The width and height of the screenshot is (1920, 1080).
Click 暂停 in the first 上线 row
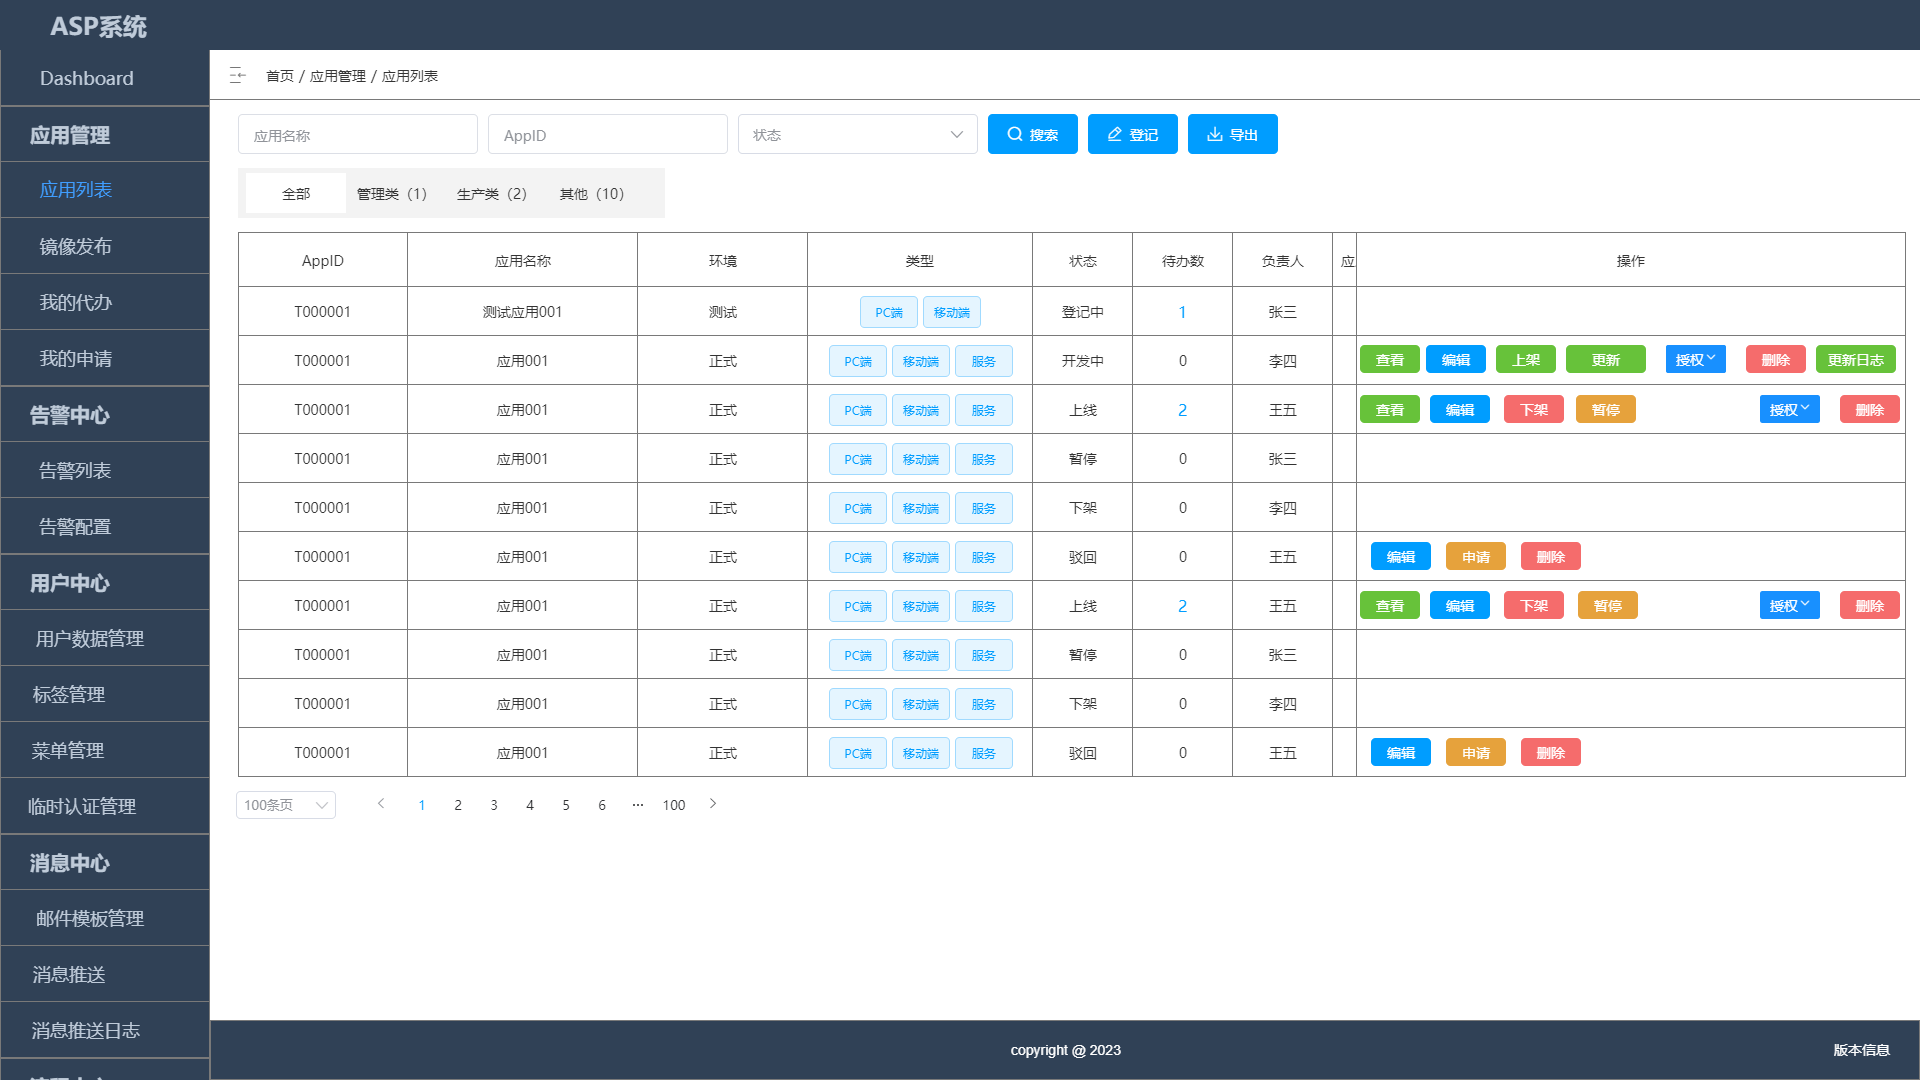pos(1606,410)
